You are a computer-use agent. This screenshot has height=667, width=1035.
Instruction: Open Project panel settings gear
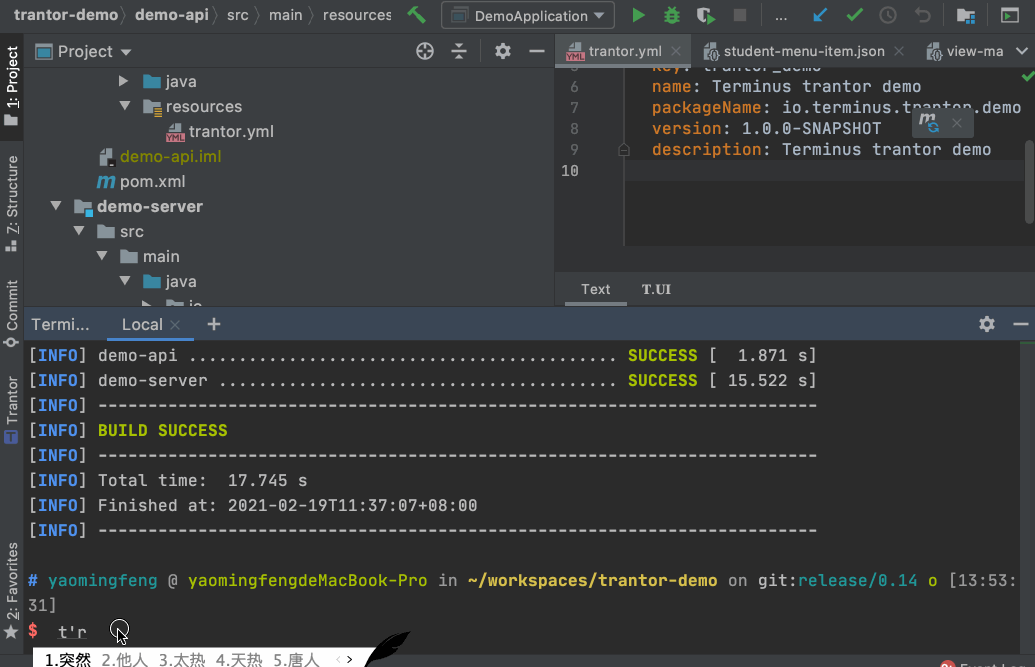[x=502, y=51]
